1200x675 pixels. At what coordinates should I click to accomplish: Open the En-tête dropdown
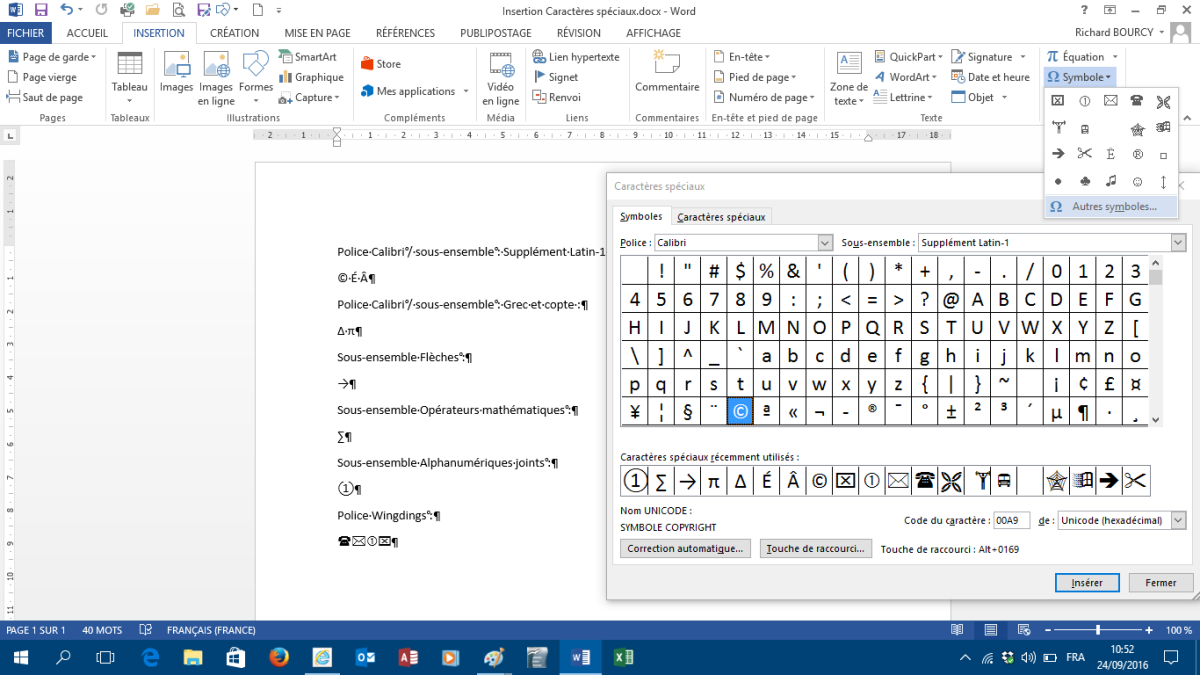coord(741,57)
